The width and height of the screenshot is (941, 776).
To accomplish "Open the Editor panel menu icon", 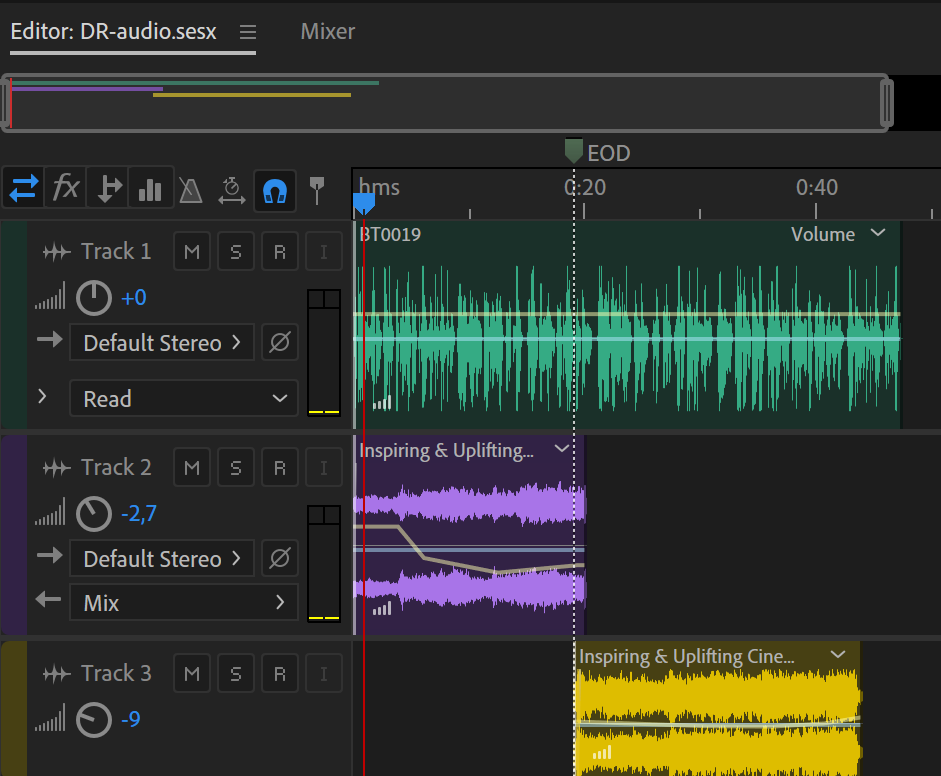I will [248, 32].
